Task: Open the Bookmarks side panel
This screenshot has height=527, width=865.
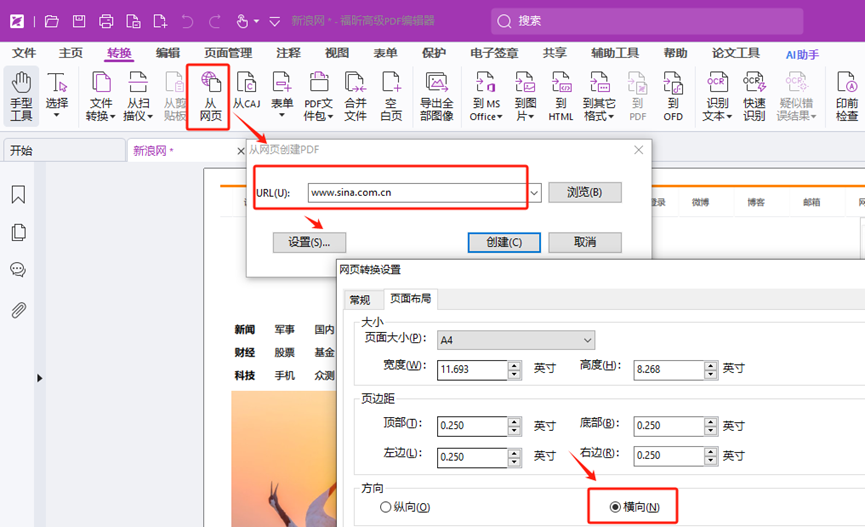Action: coord(18,194)
